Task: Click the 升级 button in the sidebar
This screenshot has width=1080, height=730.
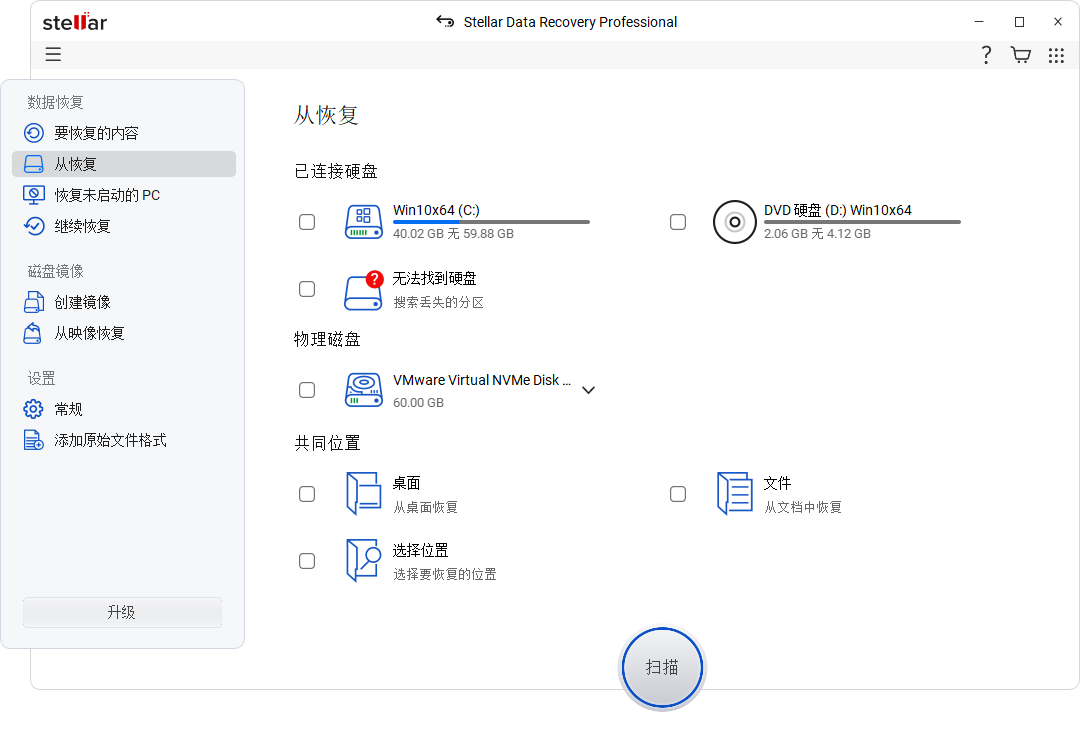Action: (x=121, y=612)
